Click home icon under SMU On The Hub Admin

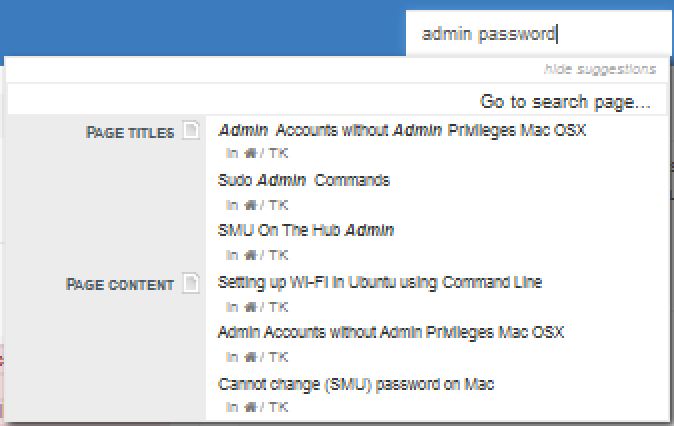pyautogui.click(x=251, y=255)
